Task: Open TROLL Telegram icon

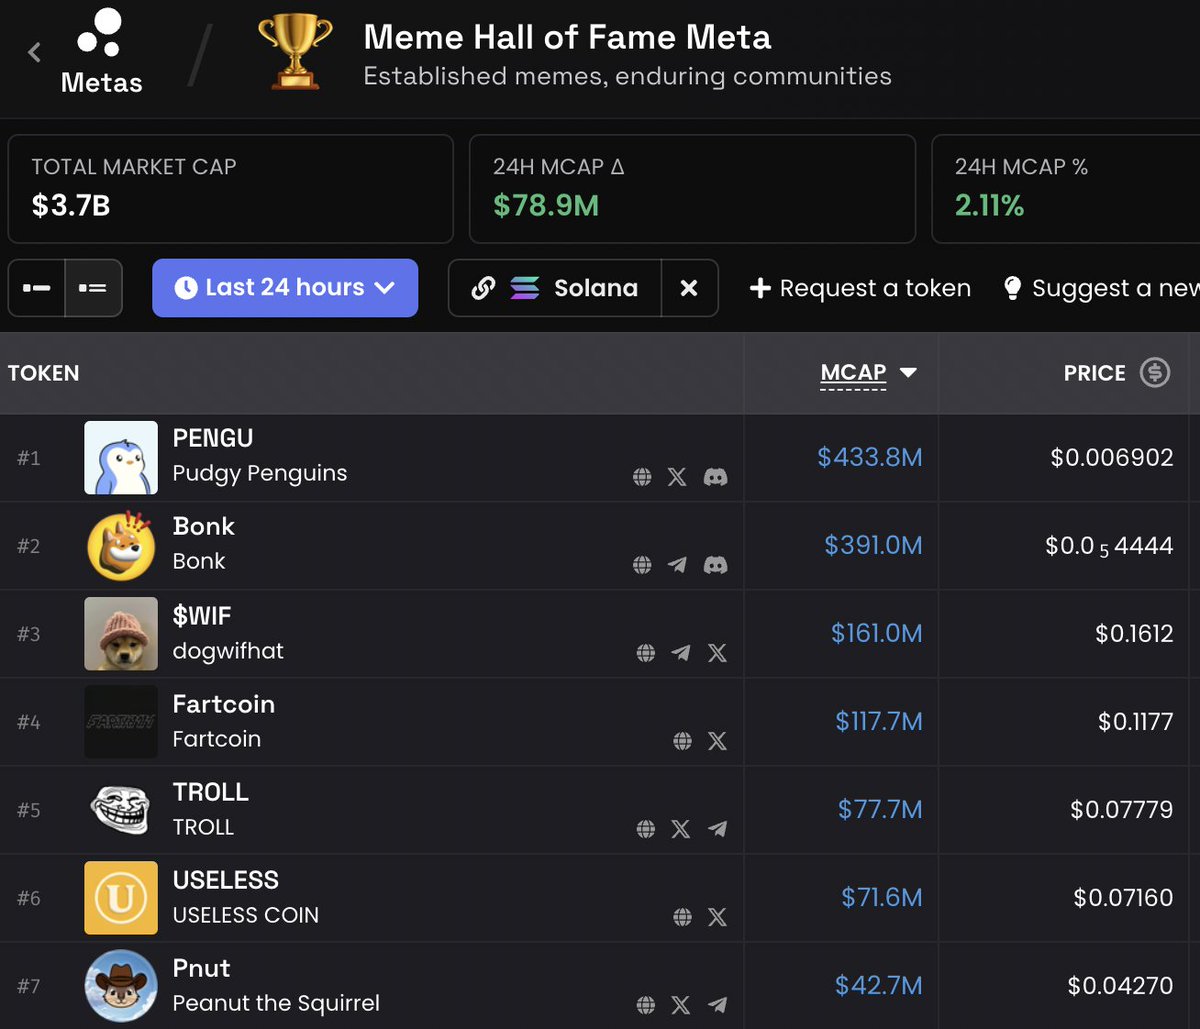Action: point(717,829)
